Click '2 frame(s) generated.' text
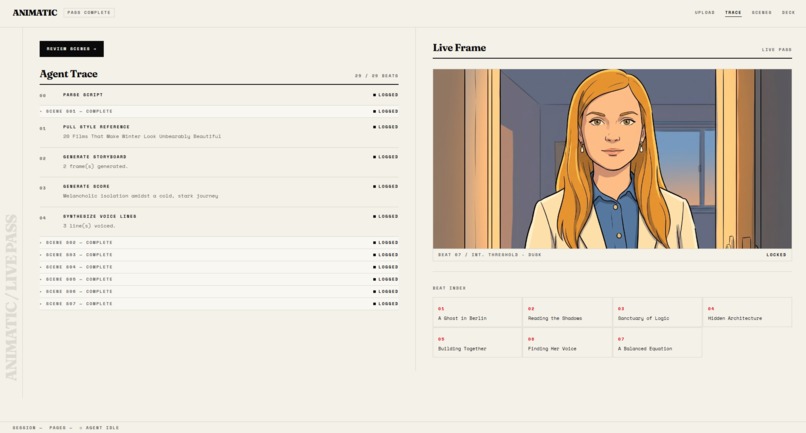The width and height of the screenshot is (806, 433). pyautogui.click(x=95, y=166)
